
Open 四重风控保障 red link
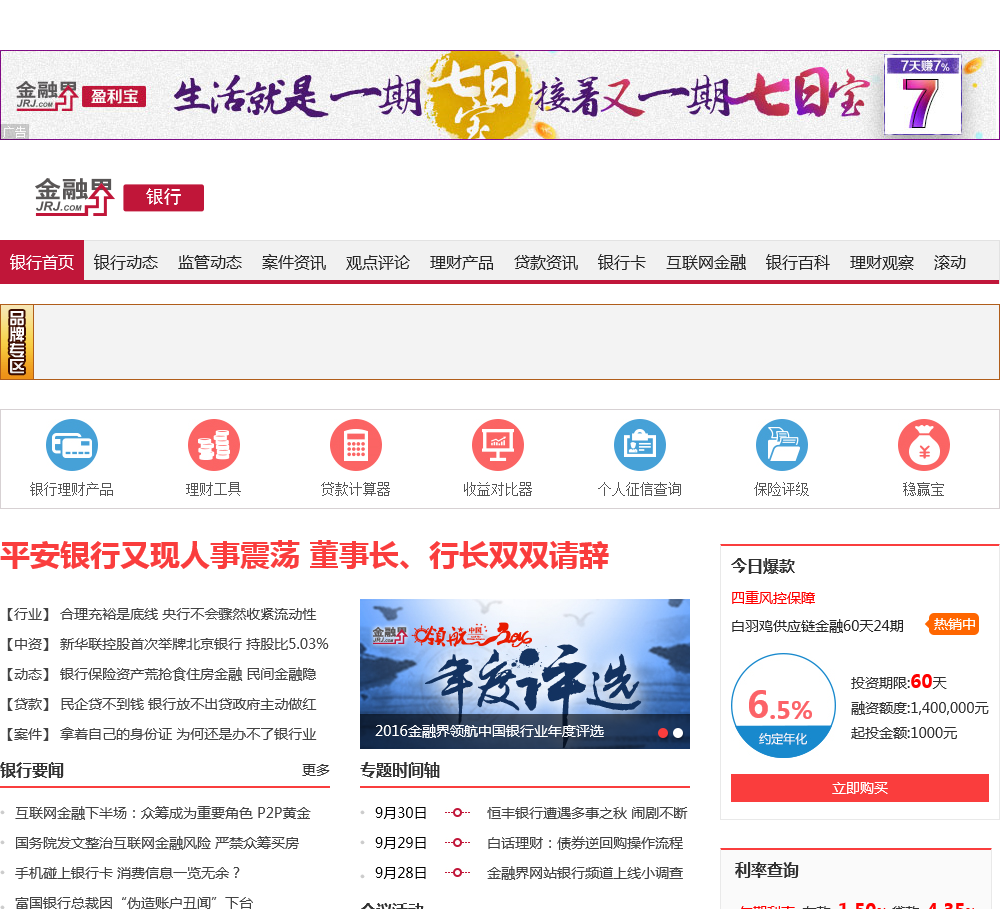click(x=773, y=598)
